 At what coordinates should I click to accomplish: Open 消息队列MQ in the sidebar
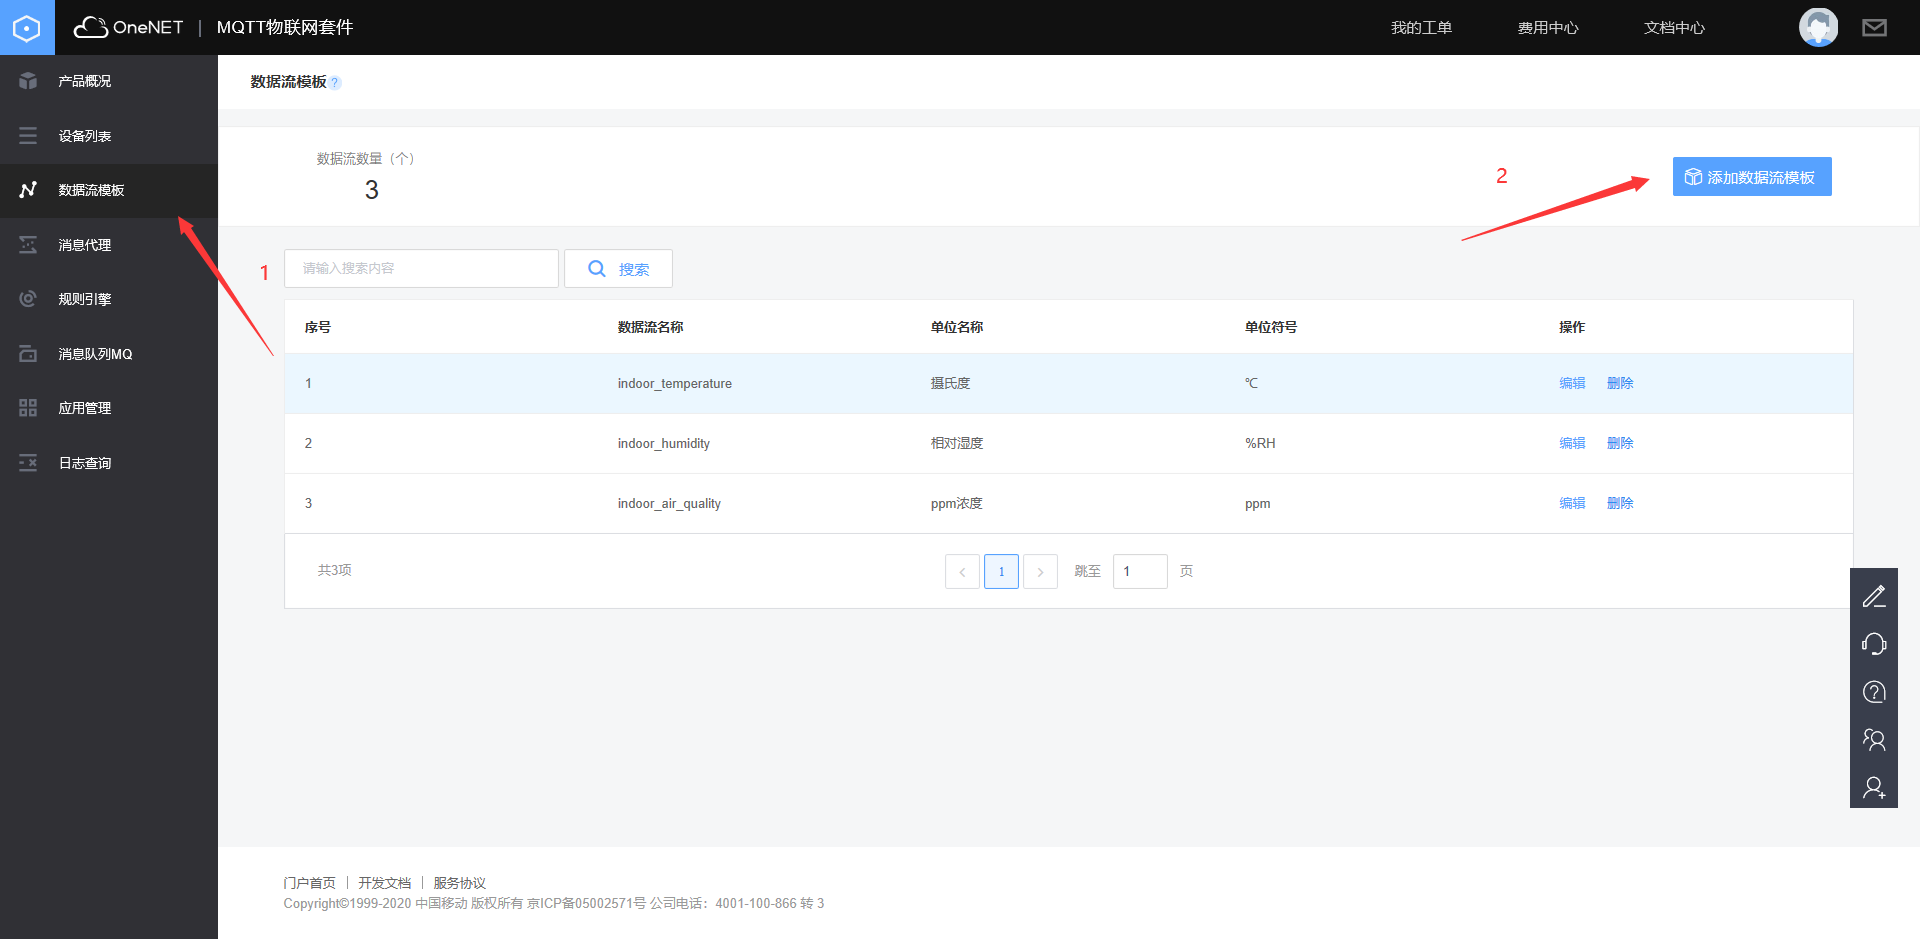click(x=109, y=354)
